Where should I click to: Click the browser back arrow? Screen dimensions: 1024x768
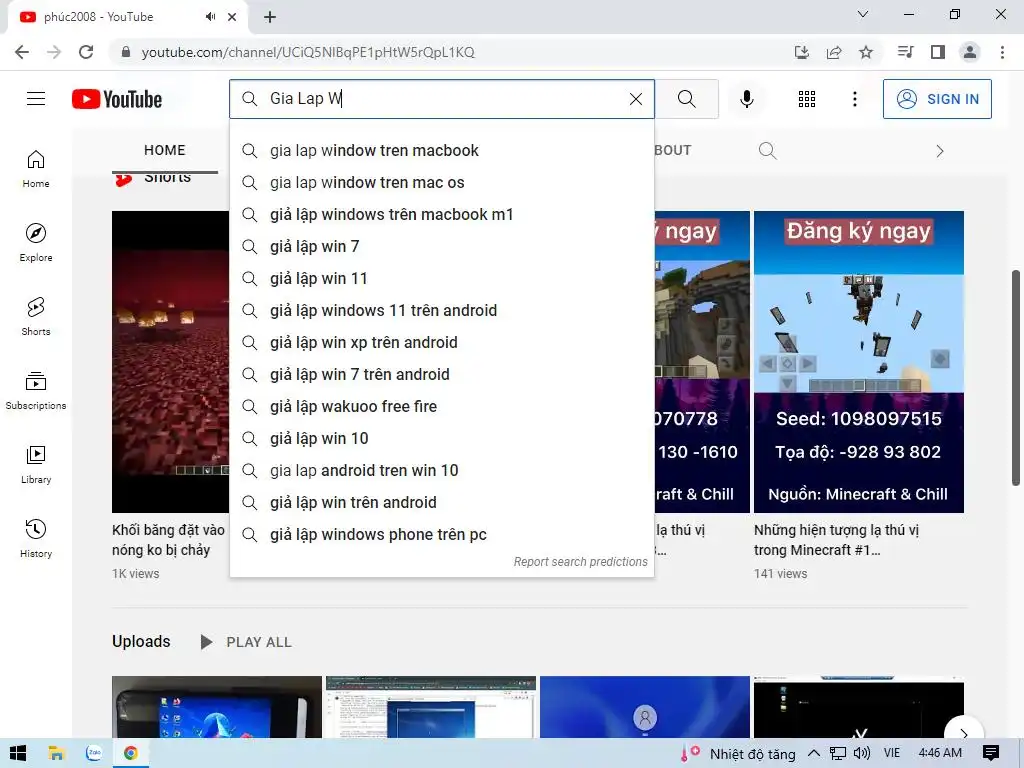point(22,52)
